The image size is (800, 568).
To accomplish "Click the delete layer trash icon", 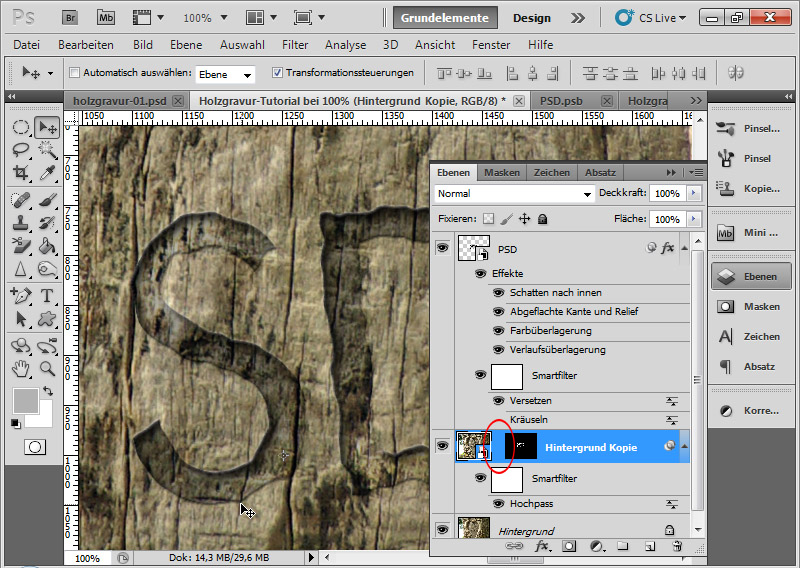I will (x=677, y=546).
